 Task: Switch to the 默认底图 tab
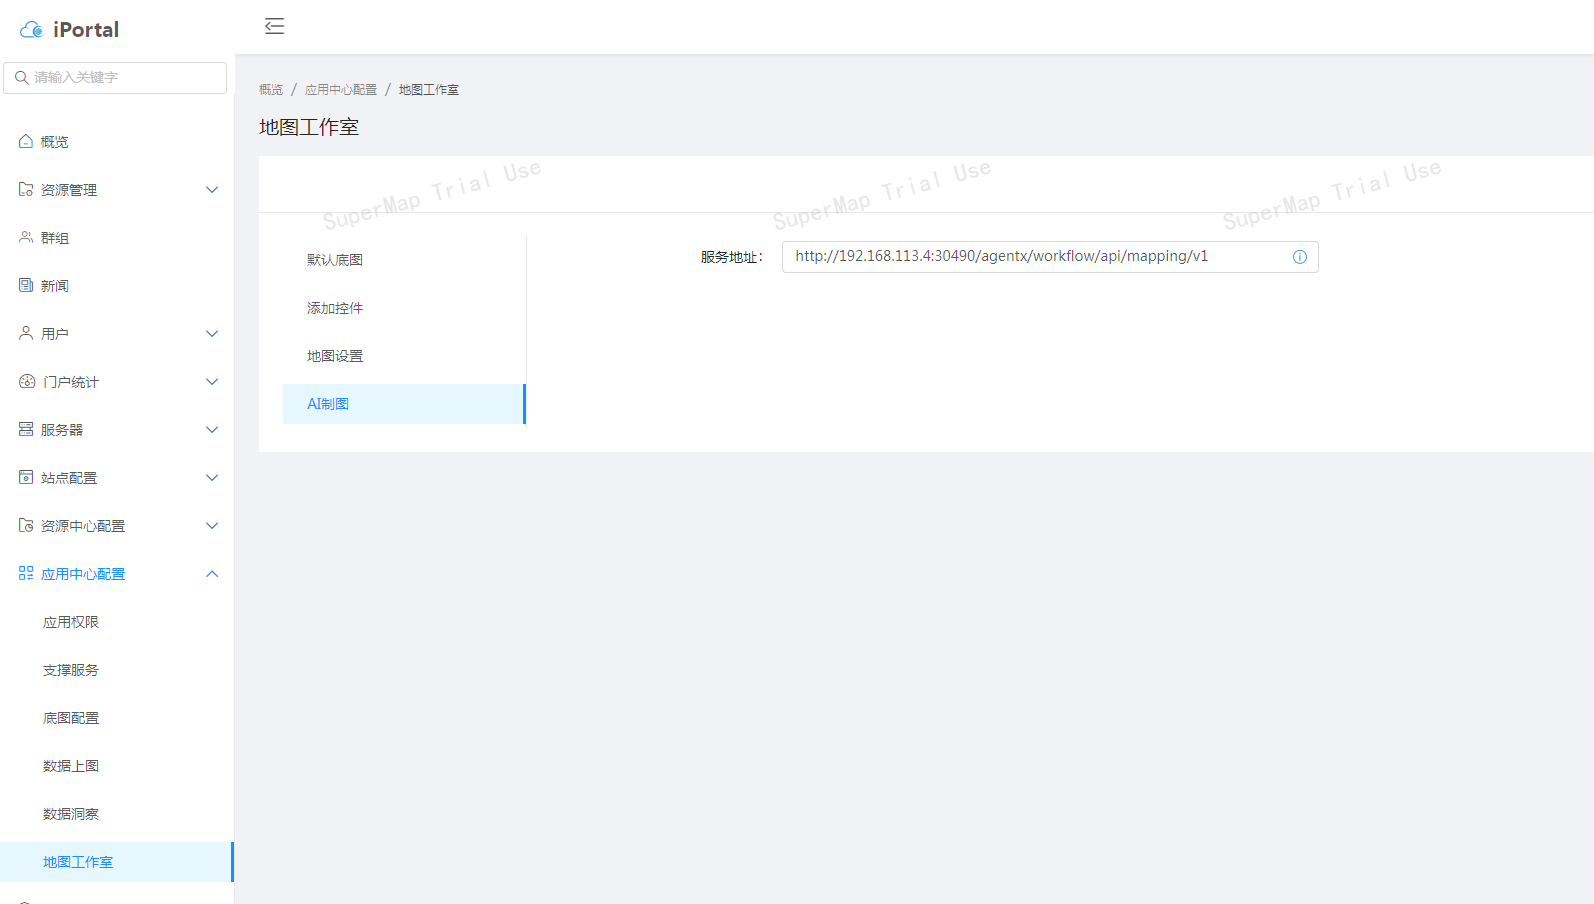[335, 260]
